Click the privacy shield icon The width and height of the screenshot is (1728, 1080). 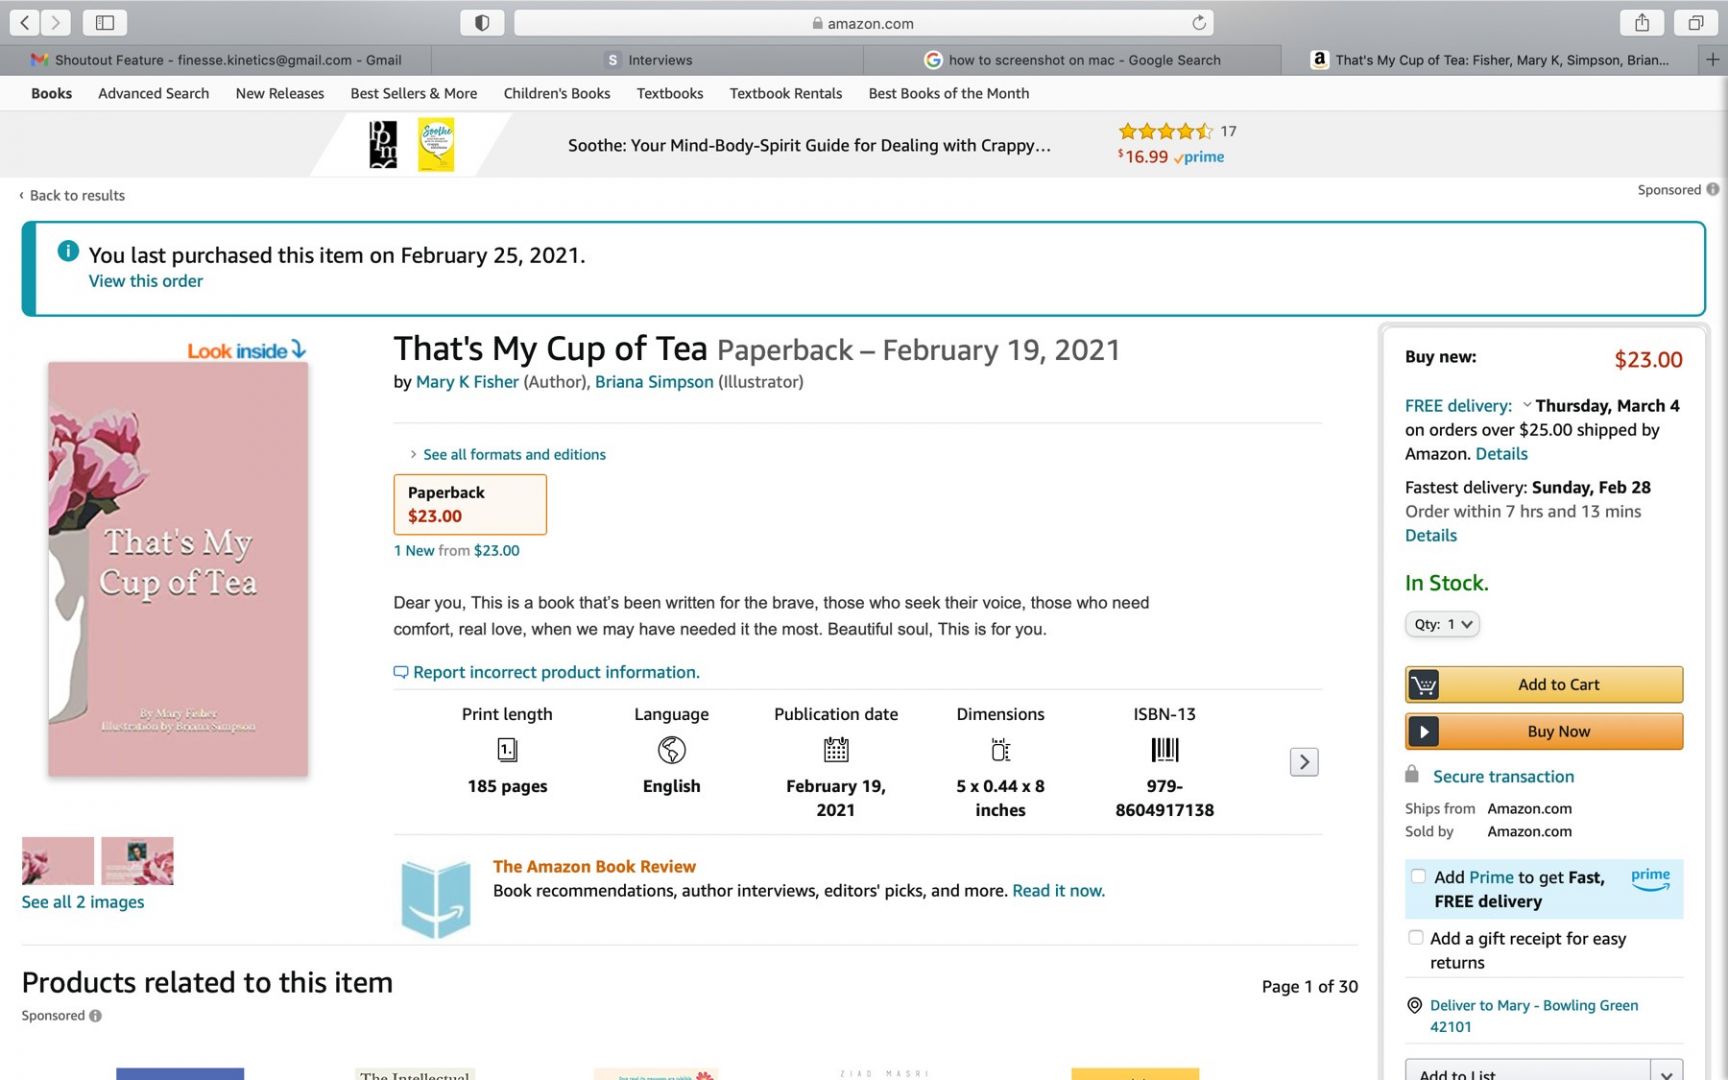pyautogui.click(x=482, y=23)
